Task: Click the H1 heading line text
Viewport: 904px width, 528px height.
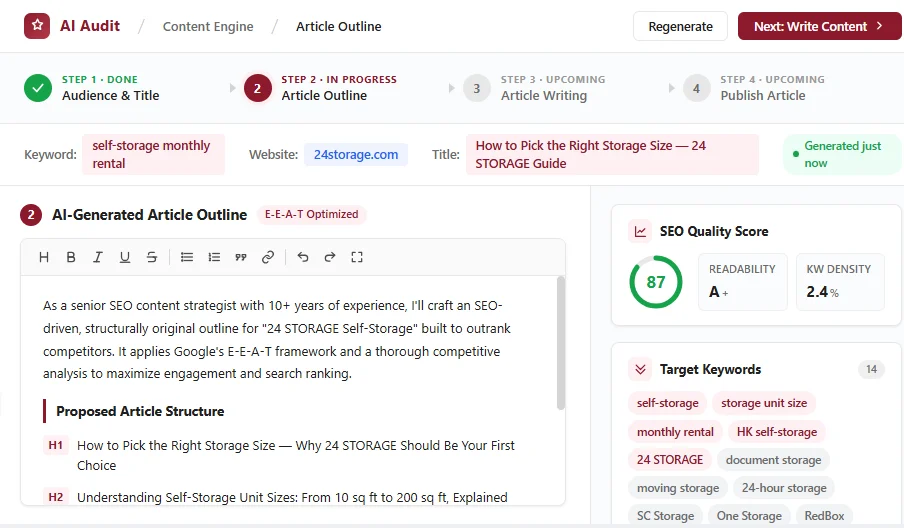Action: tap(296, 455)
